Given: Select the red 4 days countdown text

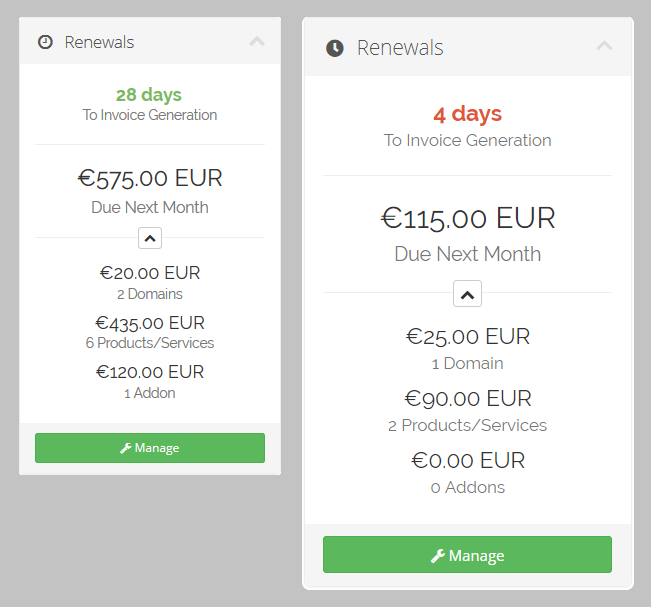Looking at the screenshot, I should (x=468, y=114).
